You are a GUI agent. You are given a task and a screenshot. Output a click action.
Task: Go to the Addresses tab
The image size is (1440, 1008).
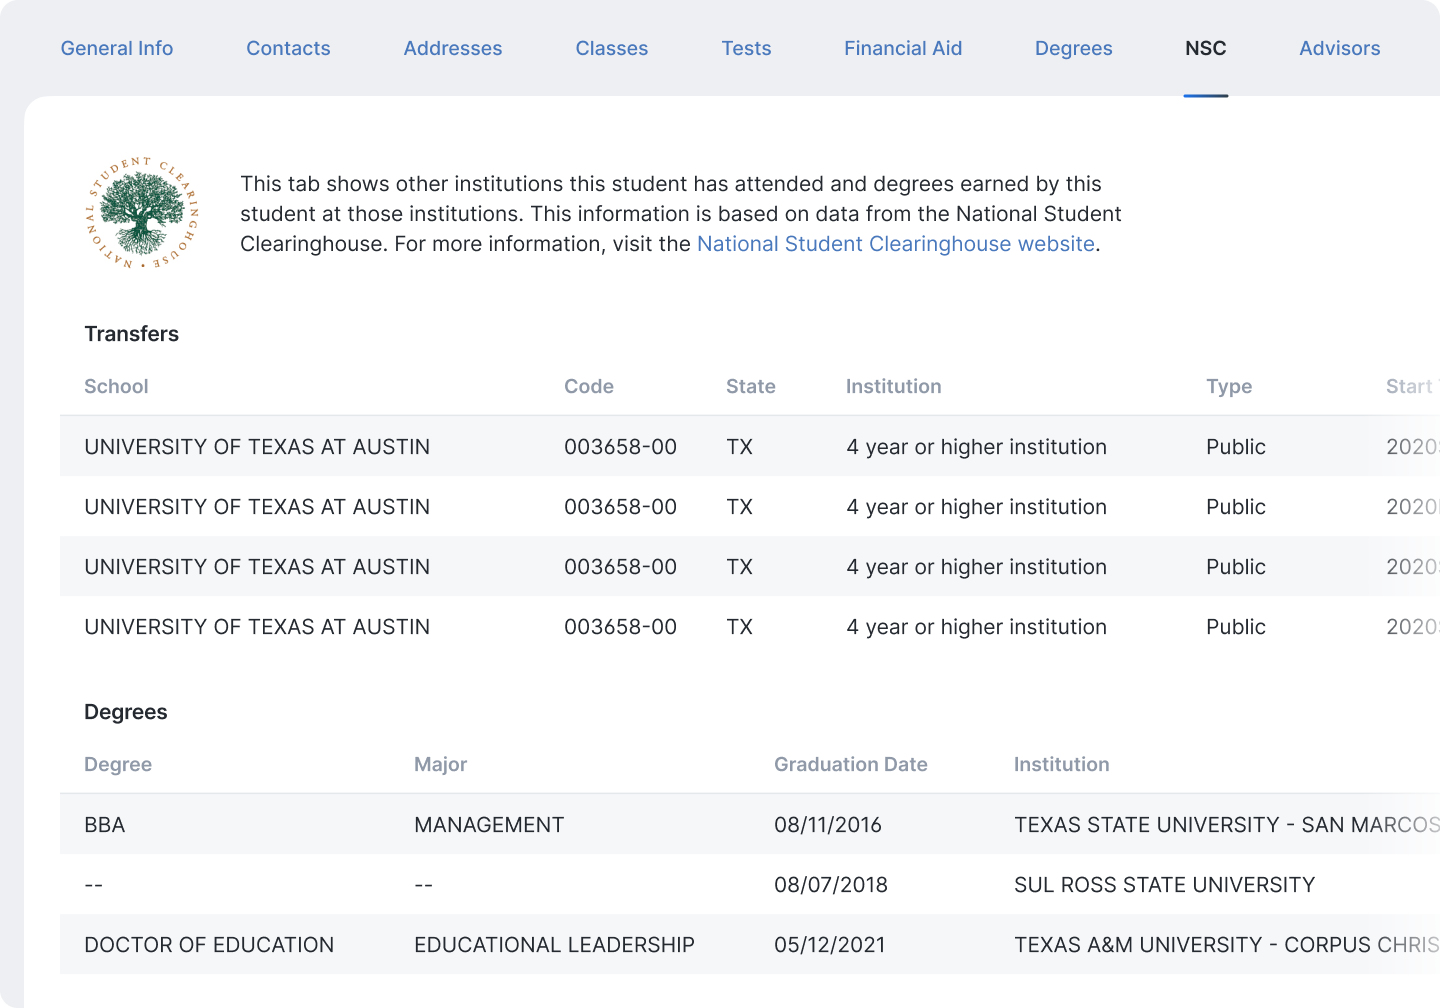453,48
